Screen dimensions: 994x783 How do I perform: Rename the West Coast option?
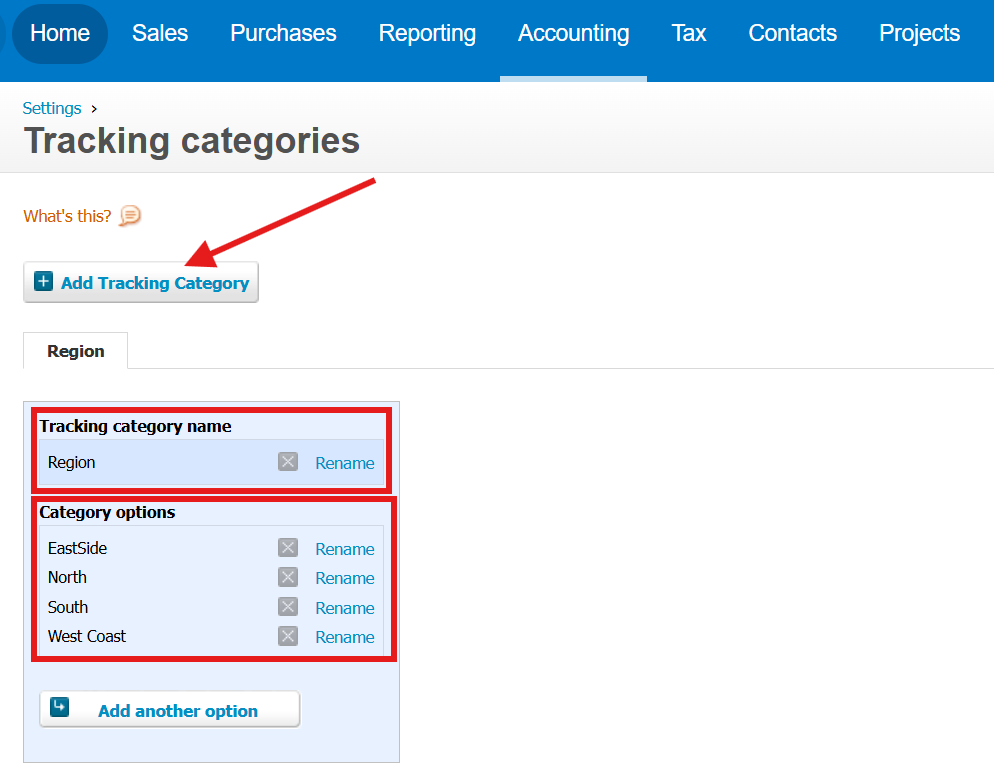point(344,636)
